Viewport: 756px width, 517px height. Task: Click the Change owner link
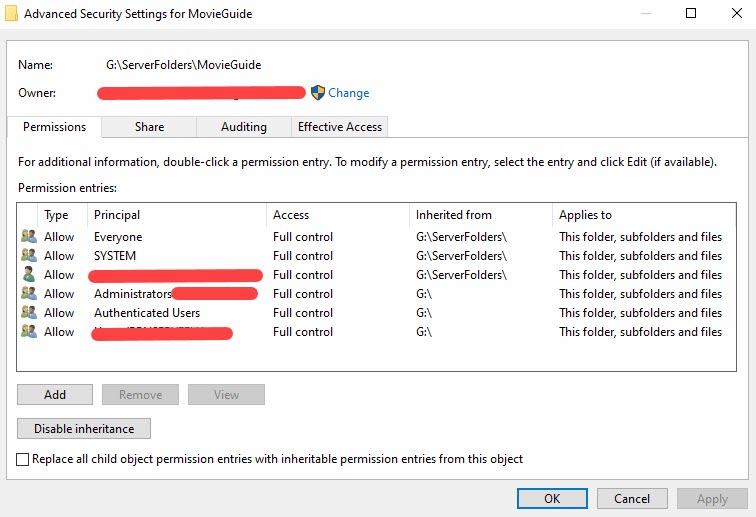[x=349, y=93]
